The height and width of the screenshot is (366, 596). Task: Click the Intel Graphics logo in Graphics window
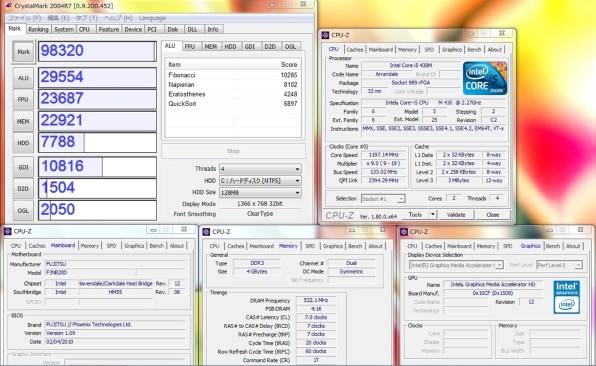pyautogui.click(x=567, y=297)
